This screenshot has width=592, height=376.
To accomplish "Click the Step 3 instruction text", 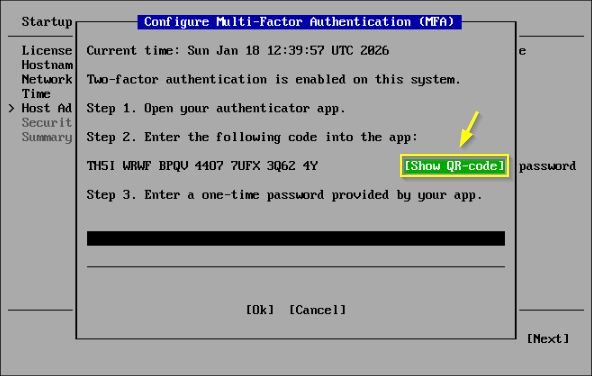I will coord(284,195).
